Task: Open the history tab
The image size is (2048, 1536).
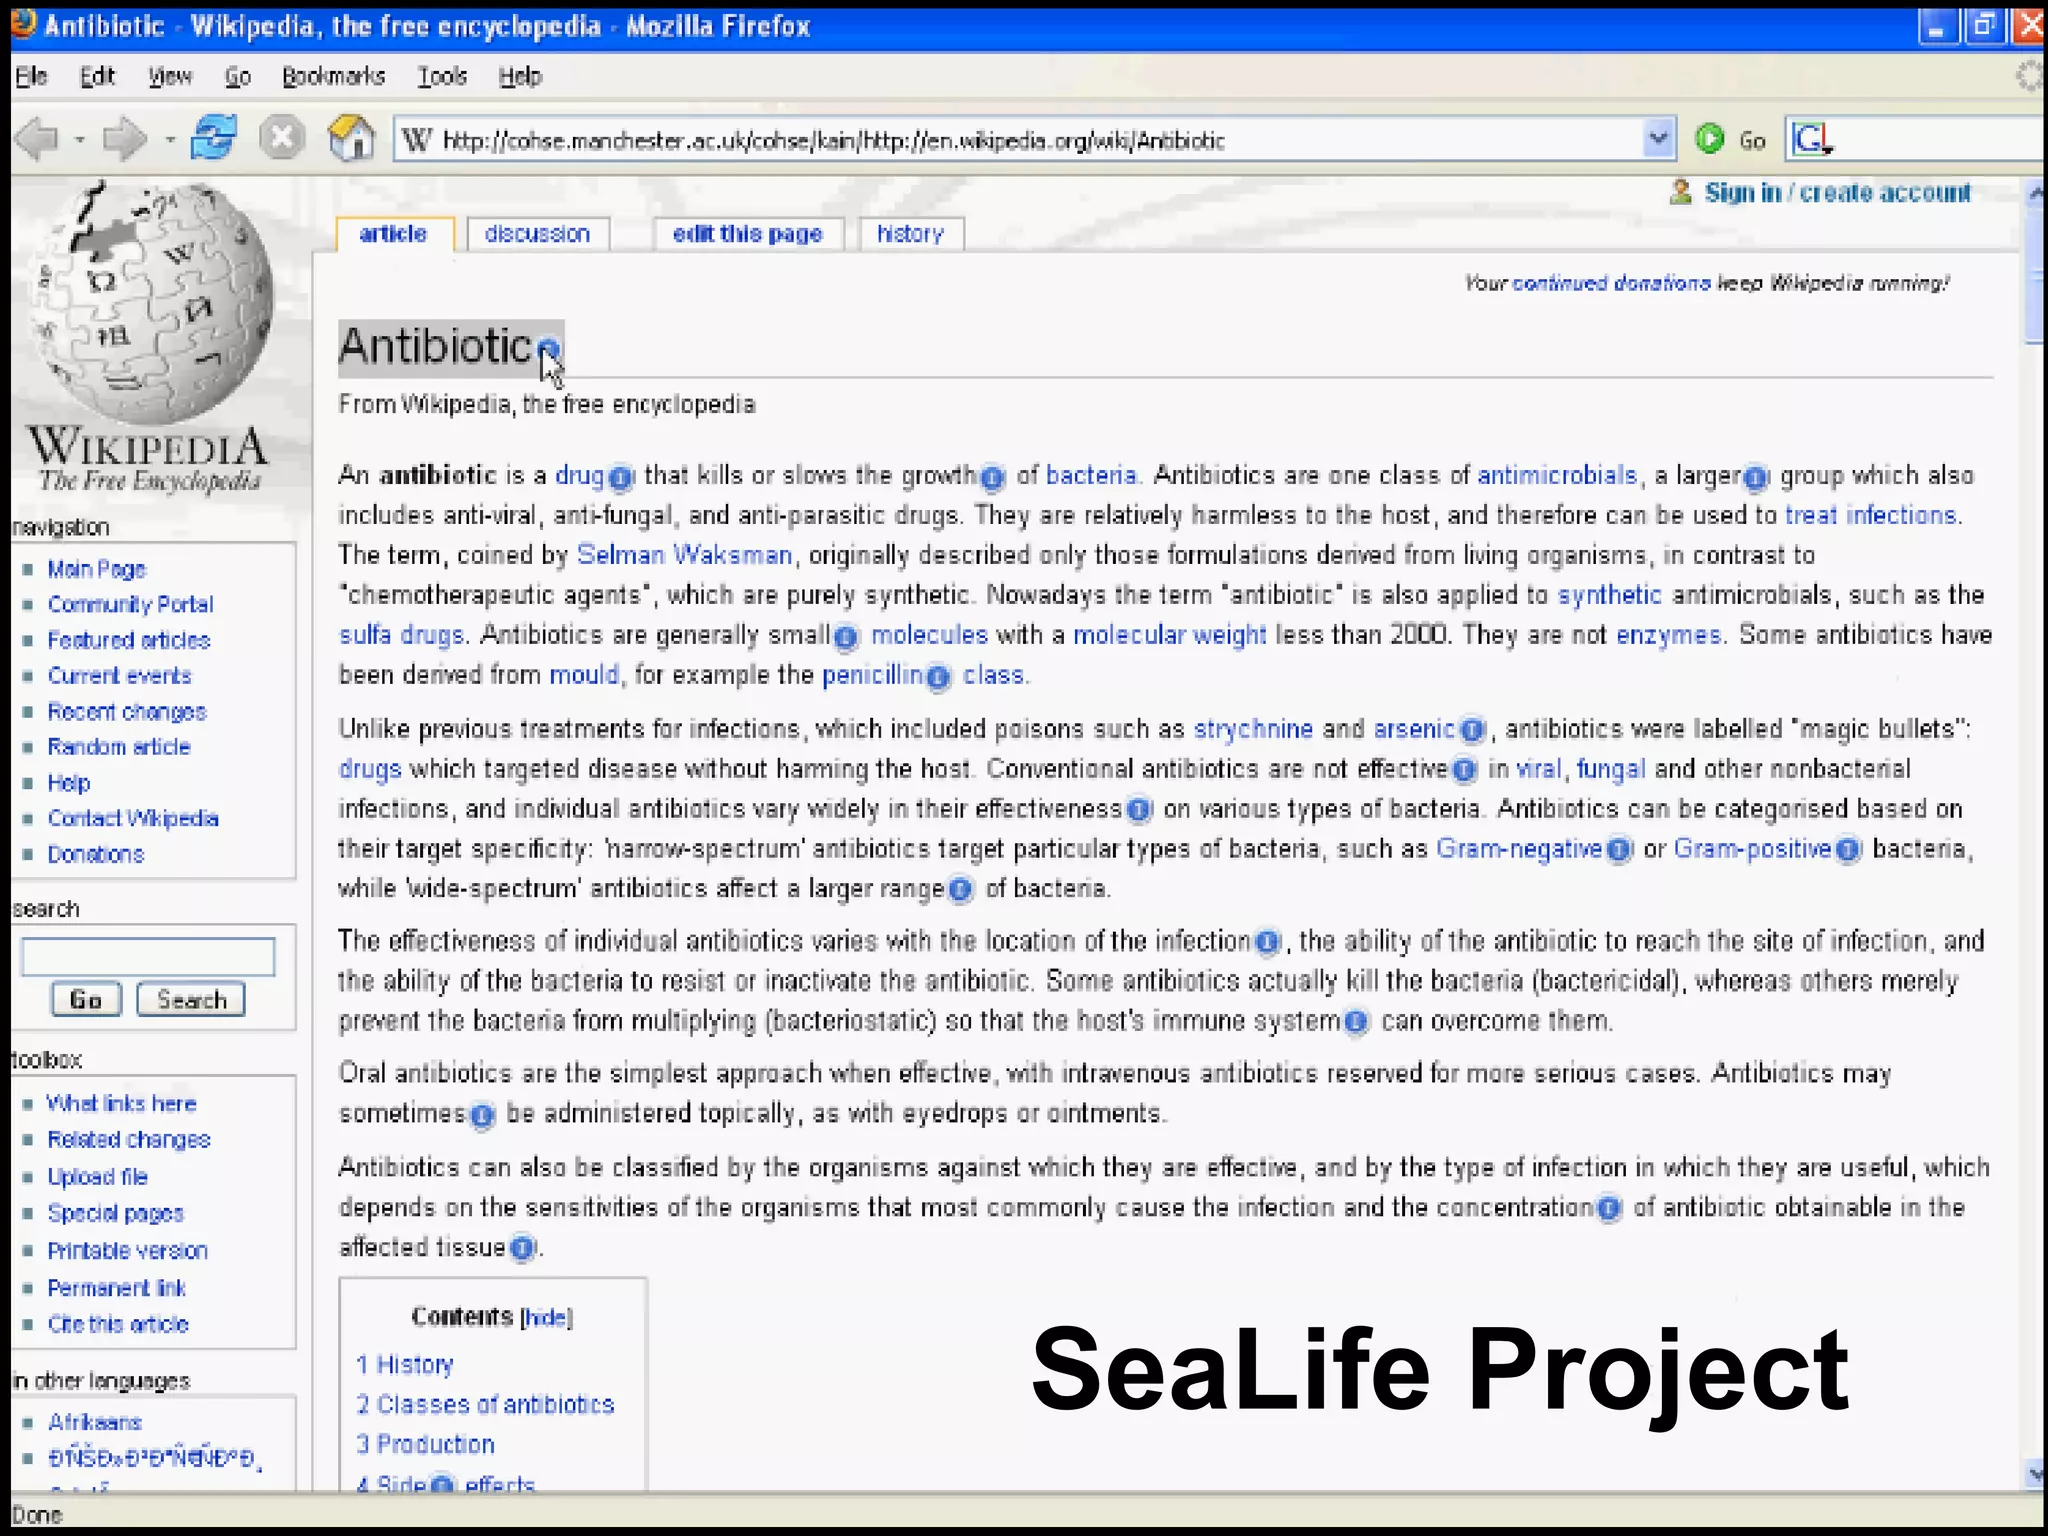Action: point(910,234)
